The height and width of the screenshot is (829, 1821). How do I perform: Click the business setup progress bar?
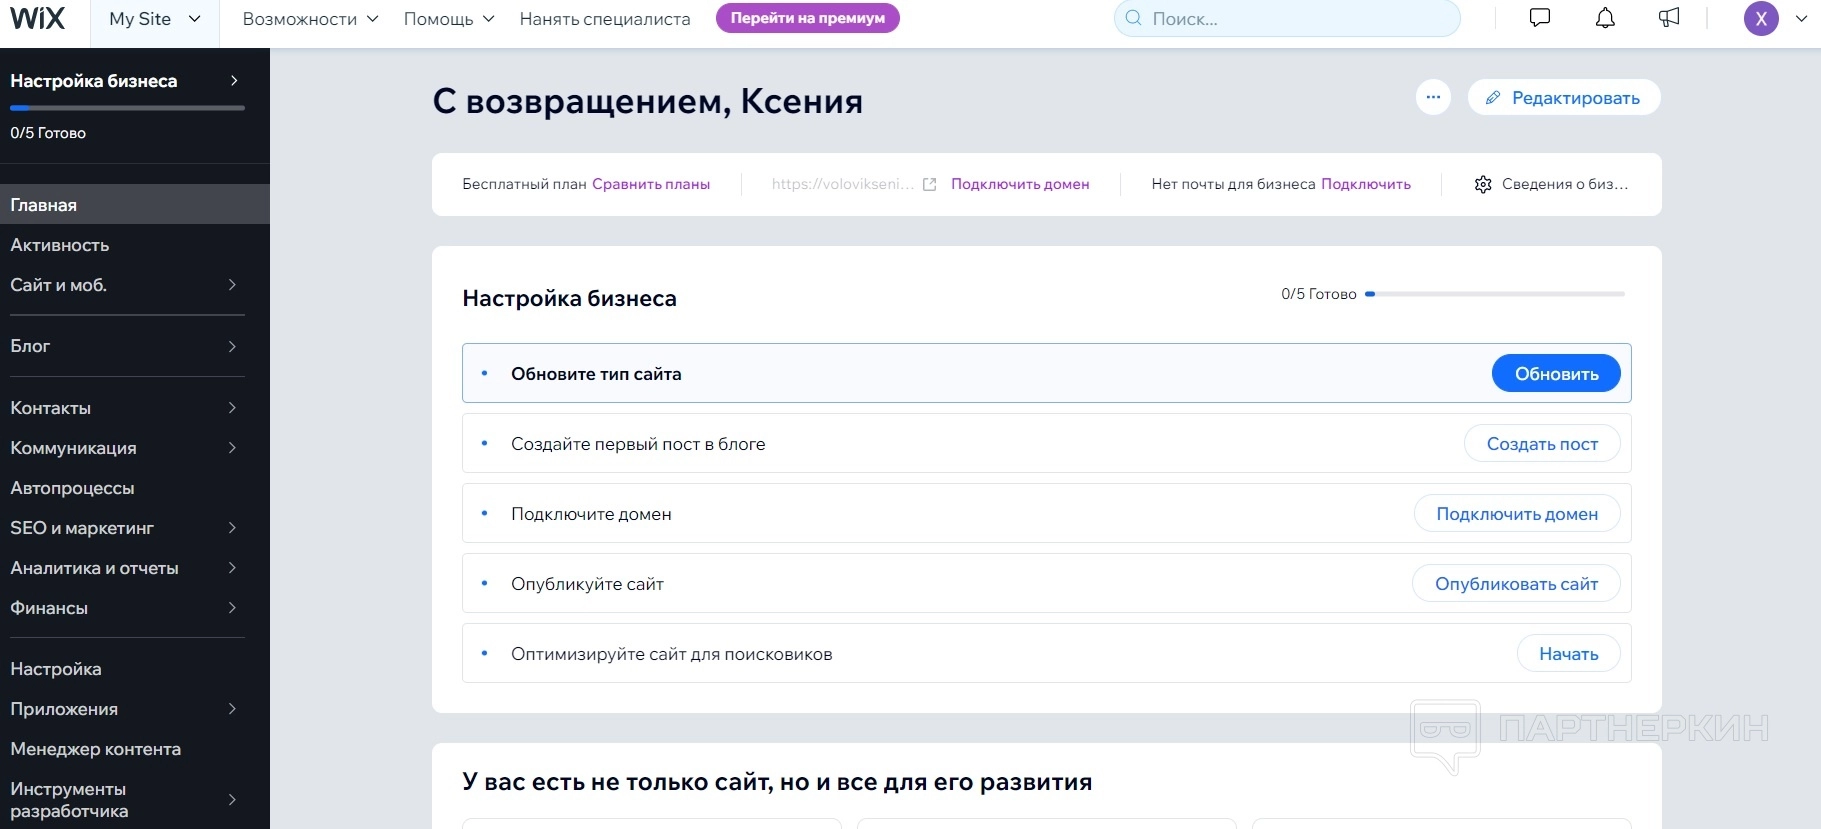click(x=1496, y=294)
